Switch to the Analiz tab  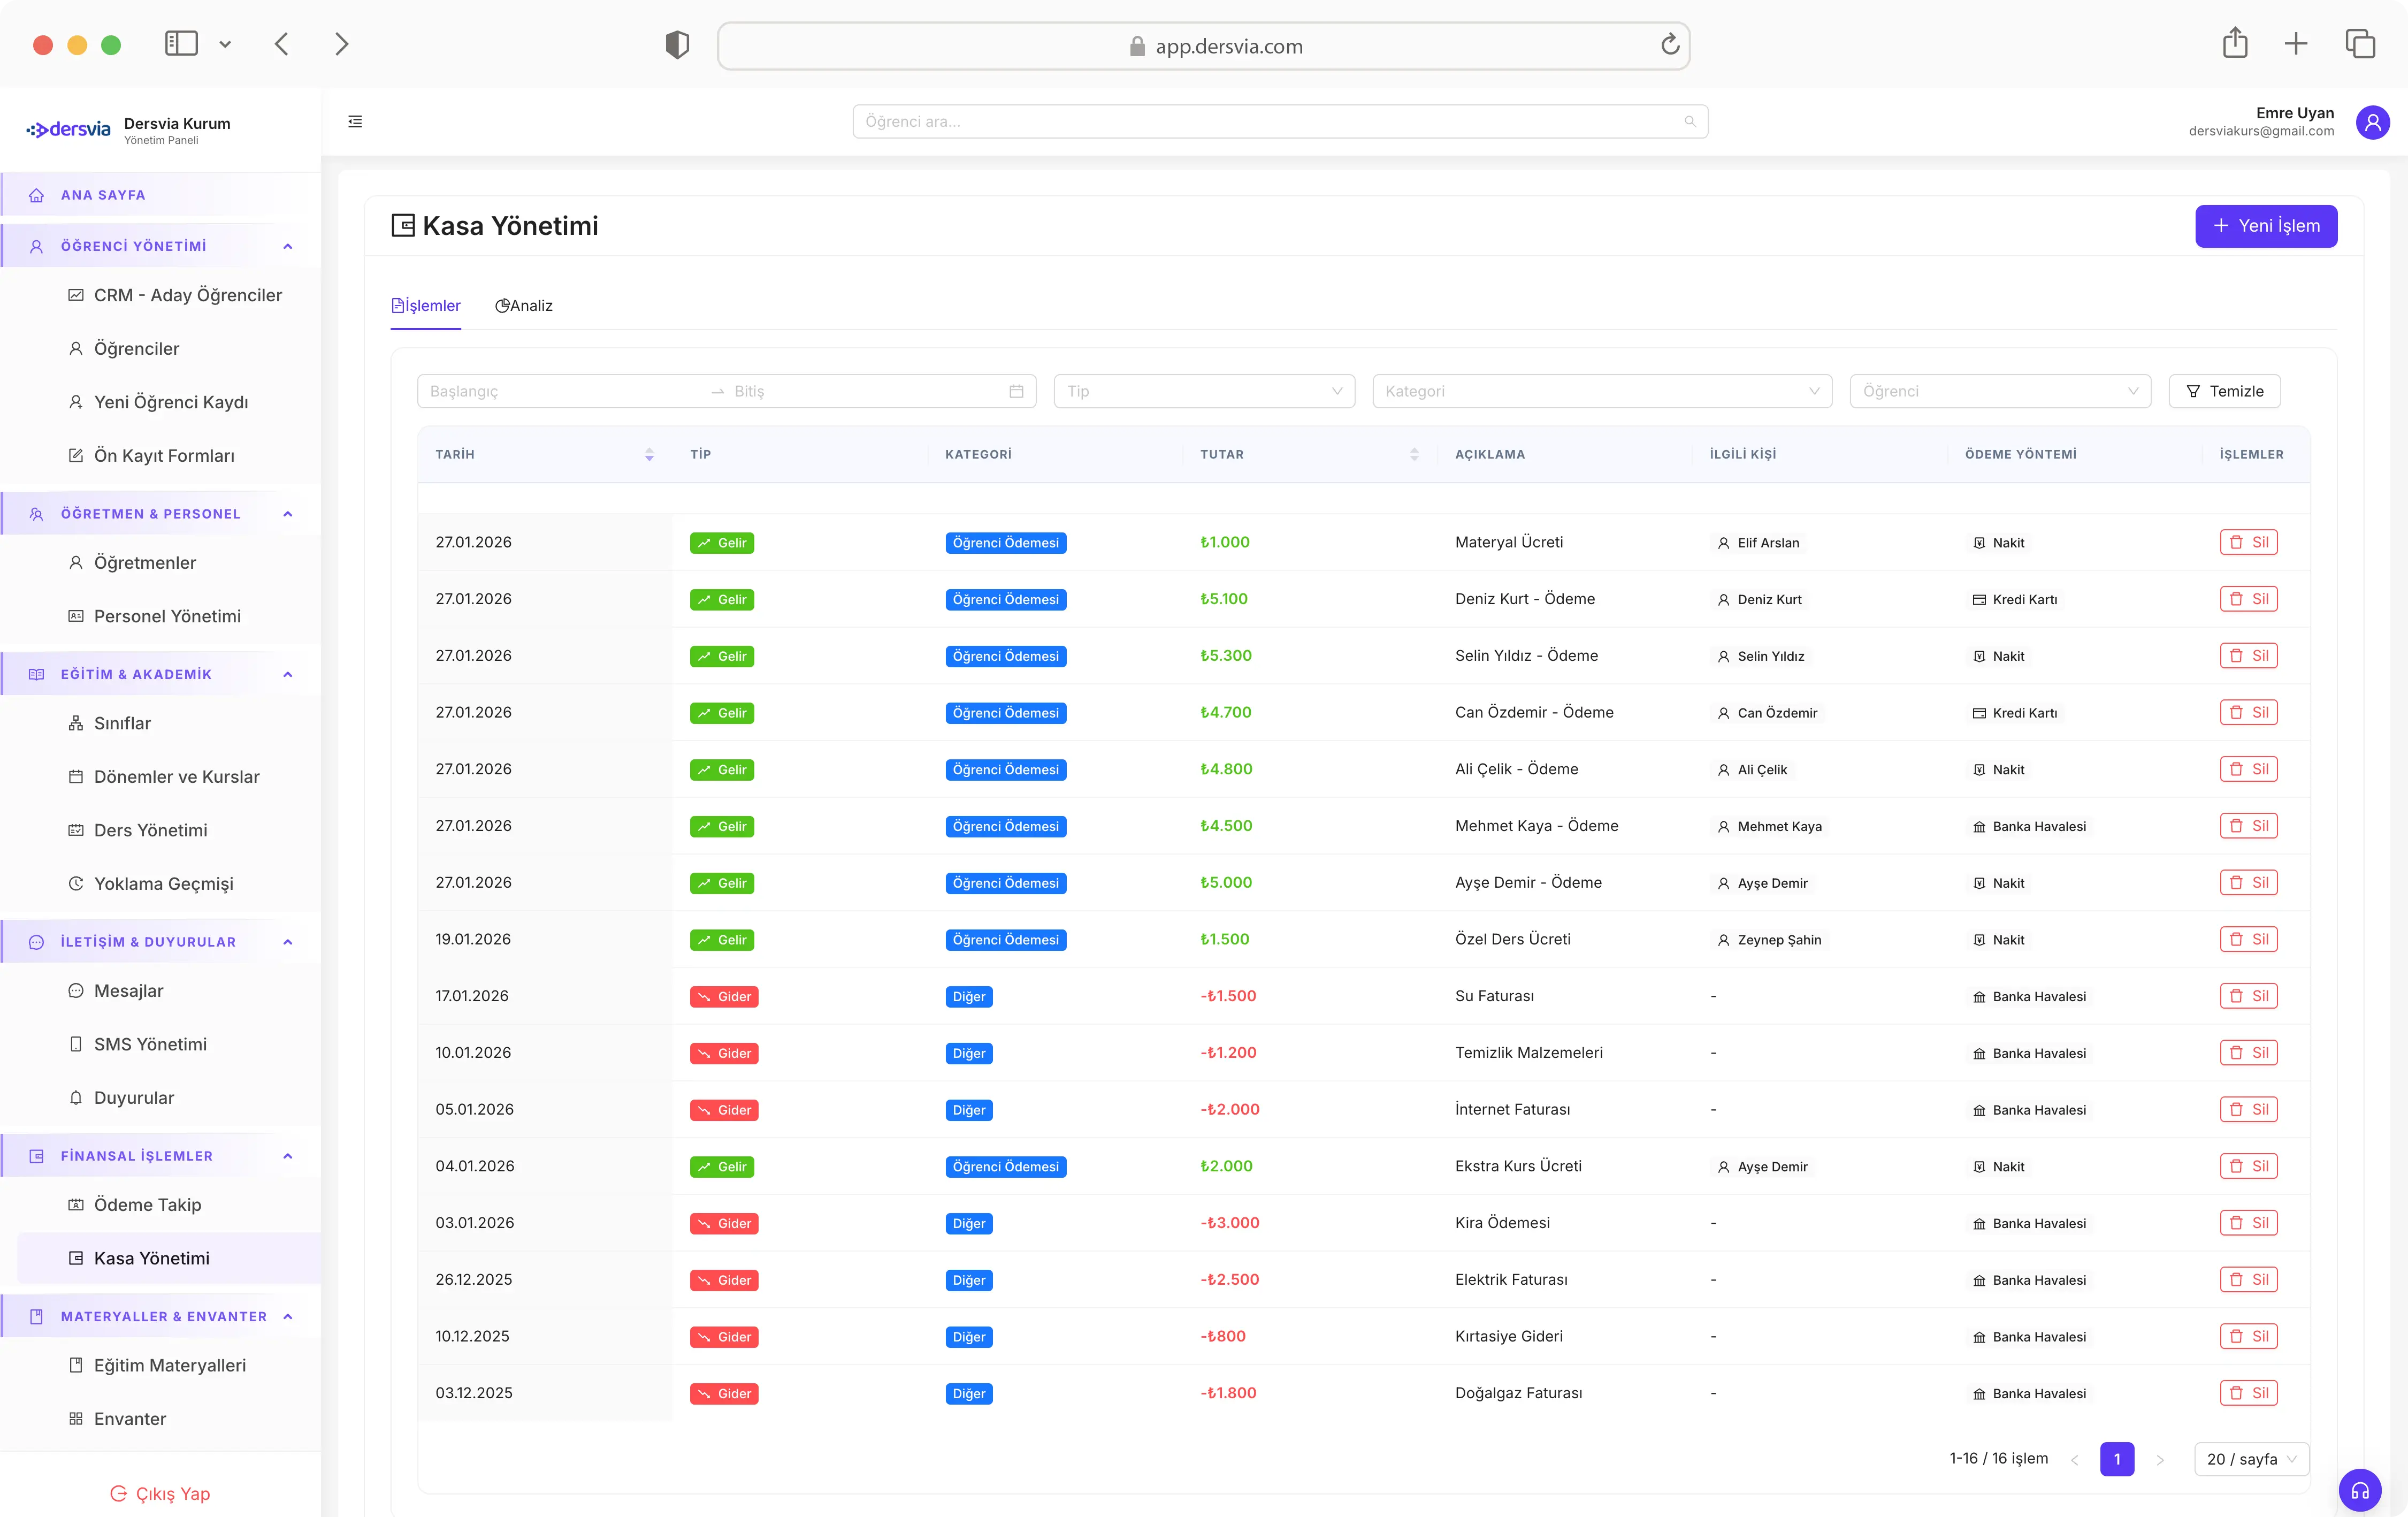[x=524, y=306]
